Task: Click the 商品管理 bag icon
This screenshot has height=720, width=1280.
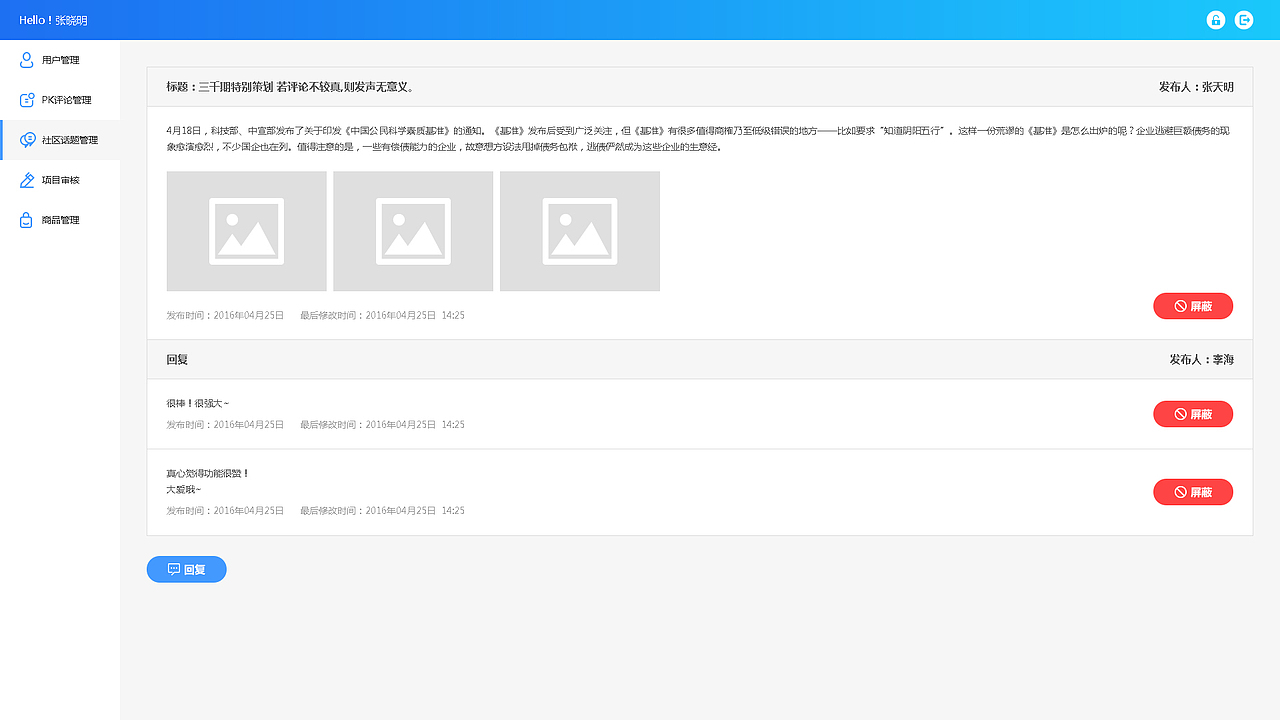Action: (27, 220)
